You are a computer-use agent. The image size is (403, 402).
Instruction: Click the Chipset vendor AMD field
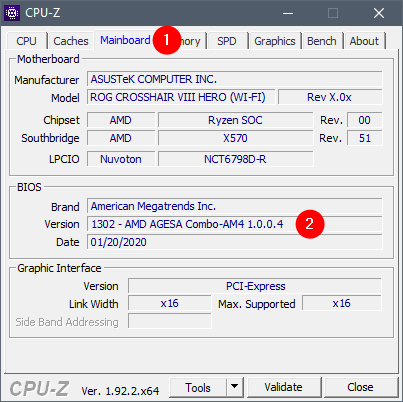tap(121, 120)
